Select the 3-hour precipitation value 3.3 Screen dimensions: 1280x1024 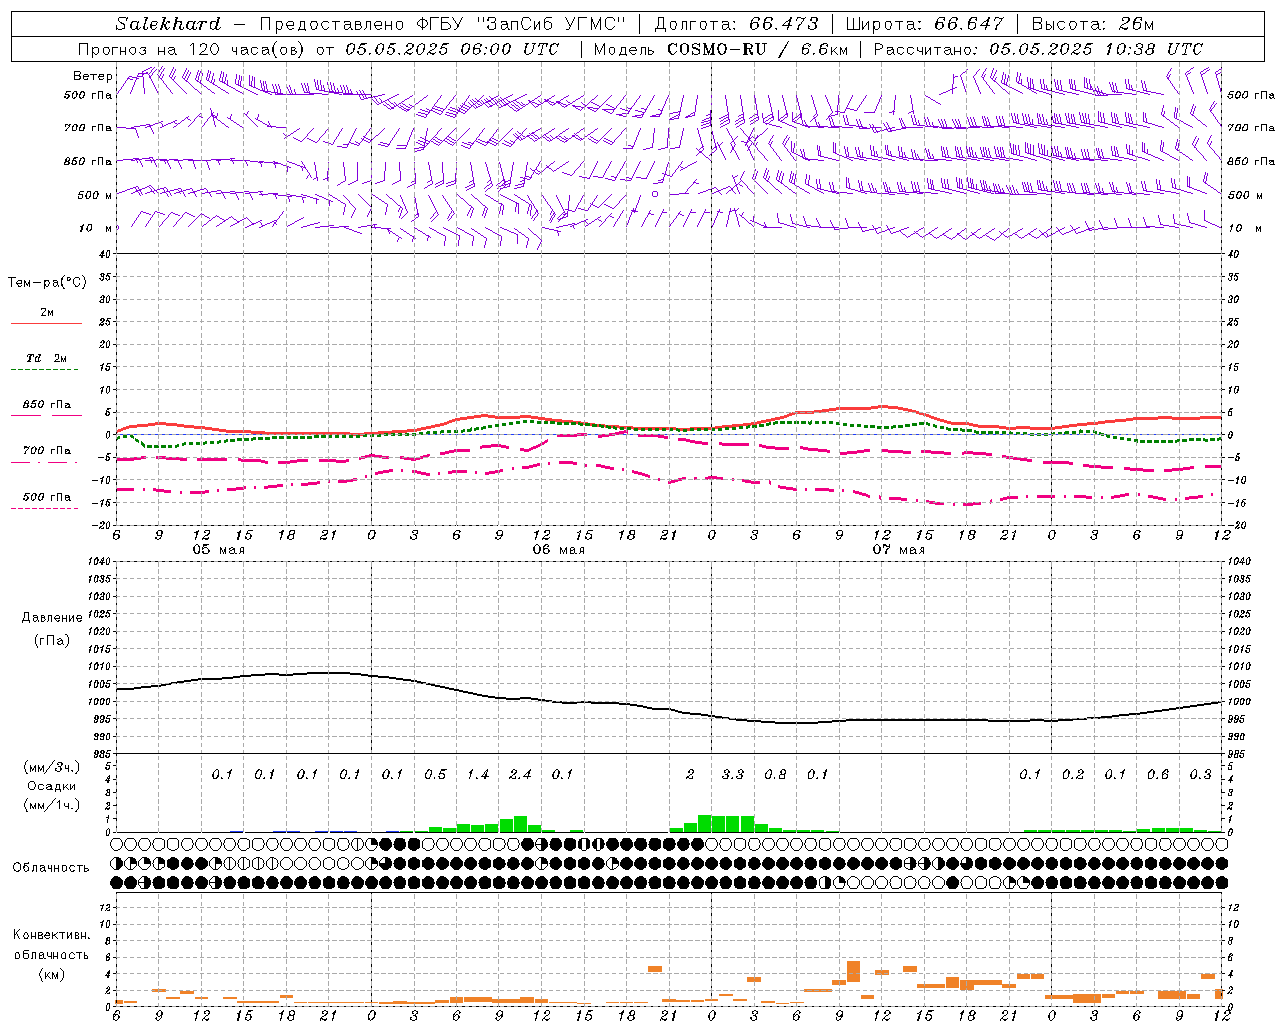click(x=733, y=774)
